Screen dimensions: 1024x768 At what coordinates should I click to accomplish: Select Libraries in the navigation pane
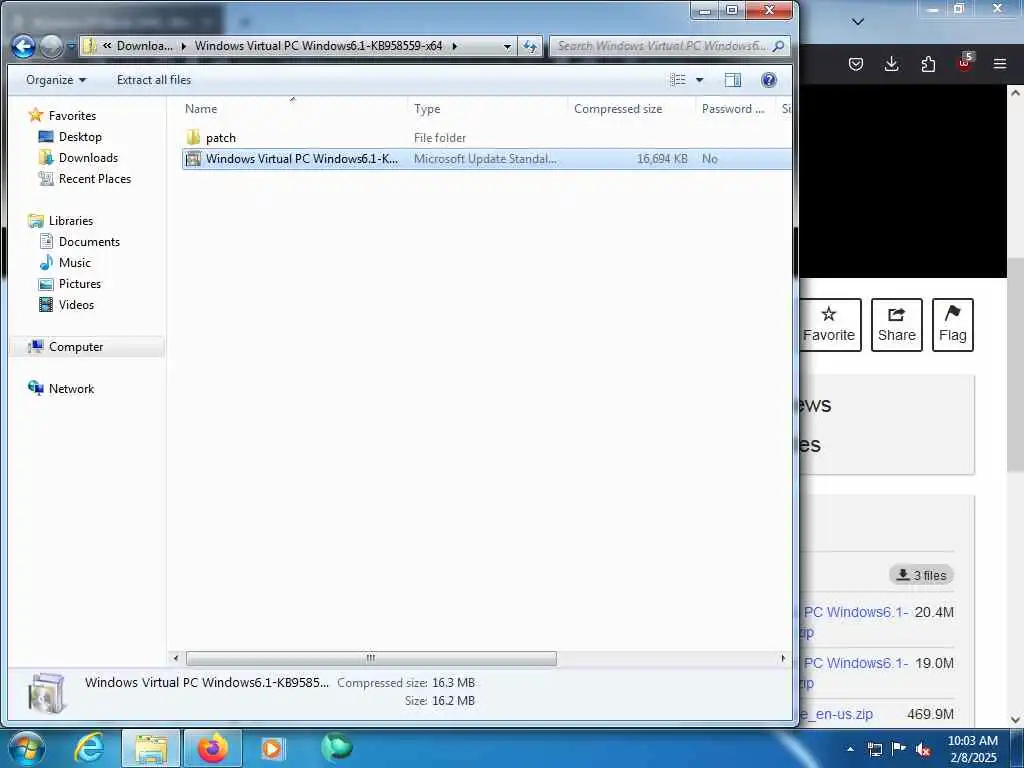[61, 221]
